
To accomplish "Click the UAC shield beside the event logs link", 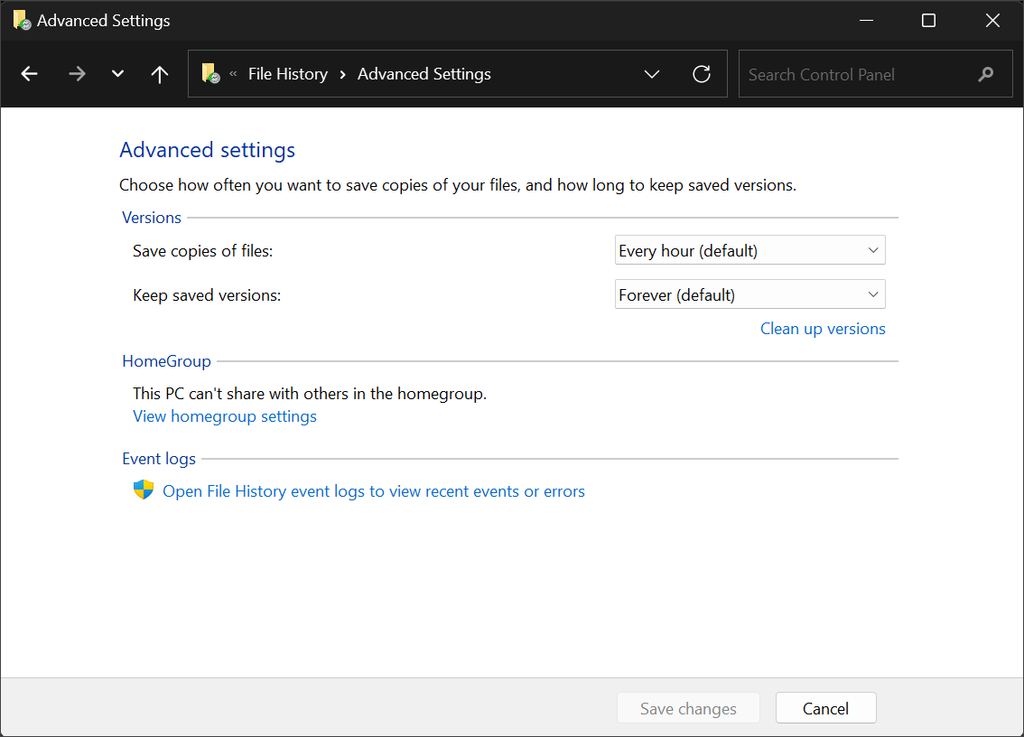I will 143,490.
